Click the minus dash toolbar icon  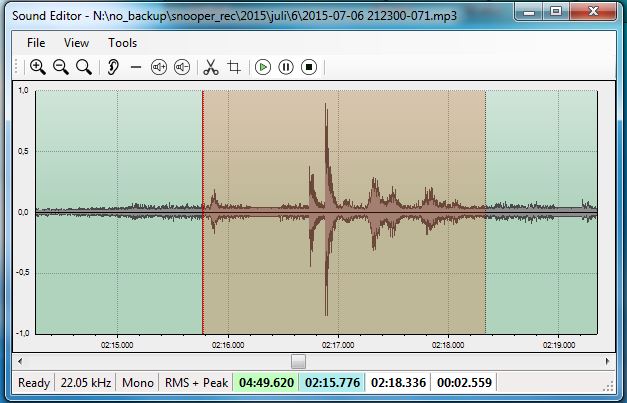[136, 67]
